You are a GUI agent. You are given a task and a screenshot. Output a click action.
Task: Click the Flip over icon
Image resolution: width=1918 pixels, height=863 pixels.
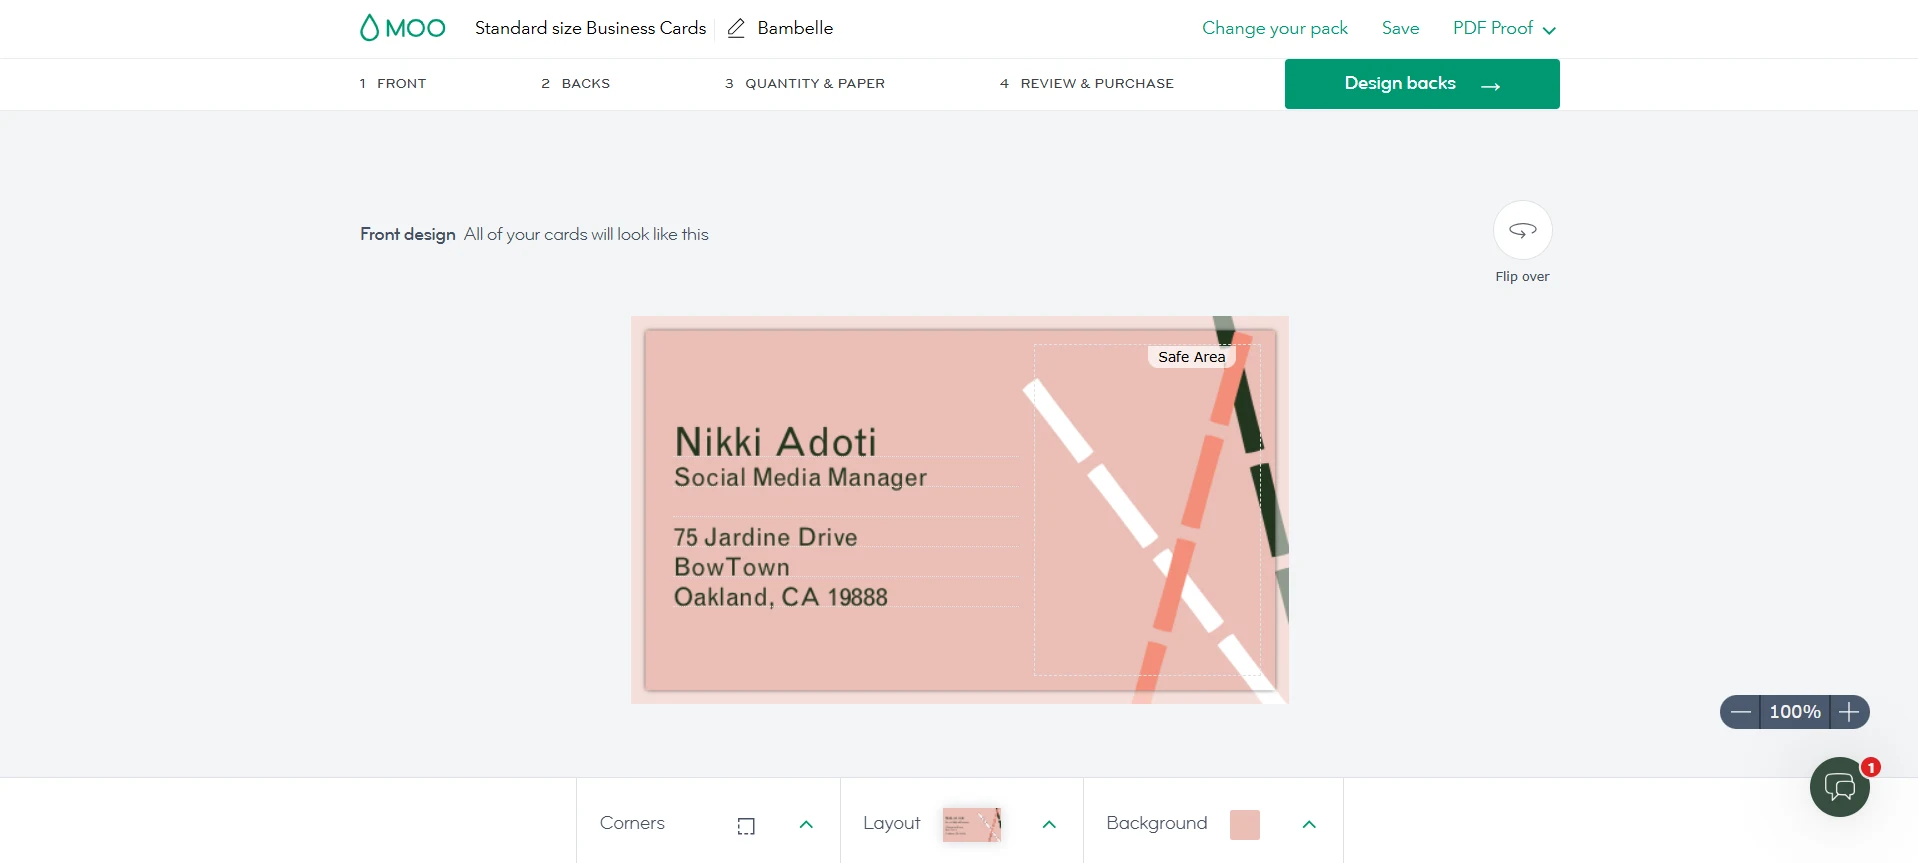[1522, 230]
